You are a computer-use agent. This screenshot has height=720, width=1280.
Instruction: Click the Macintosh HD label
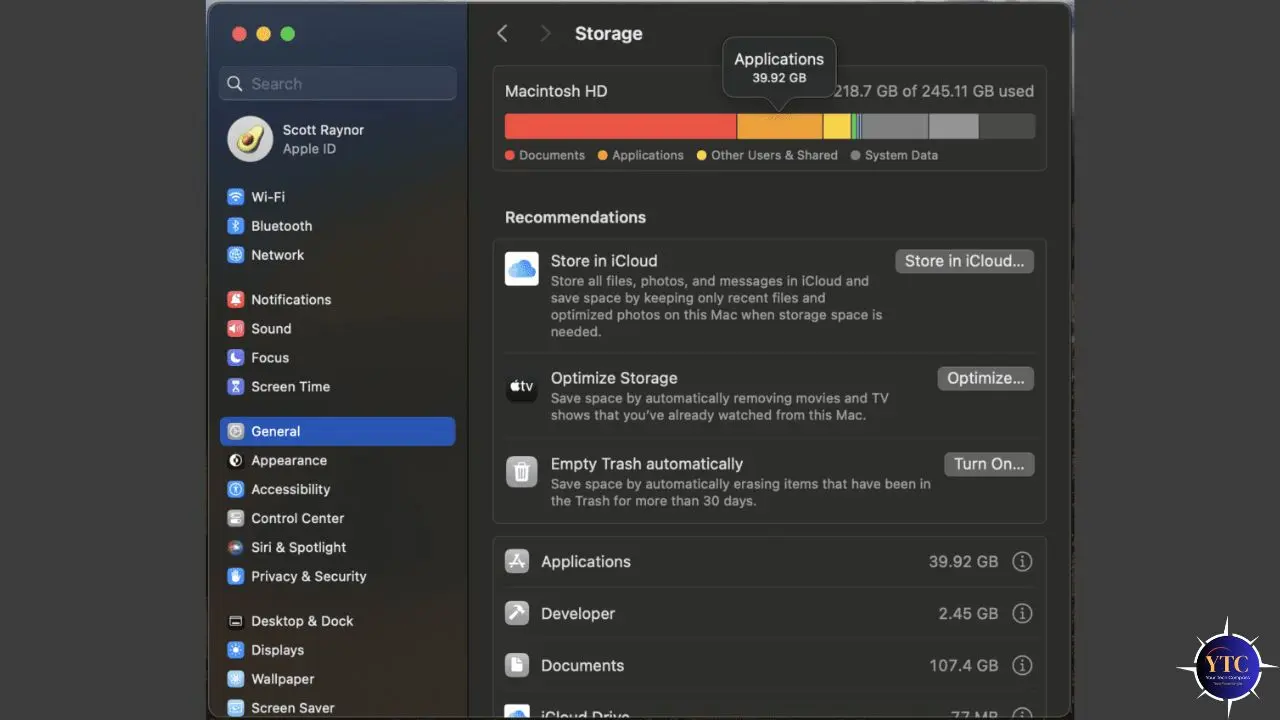[556, 91]
